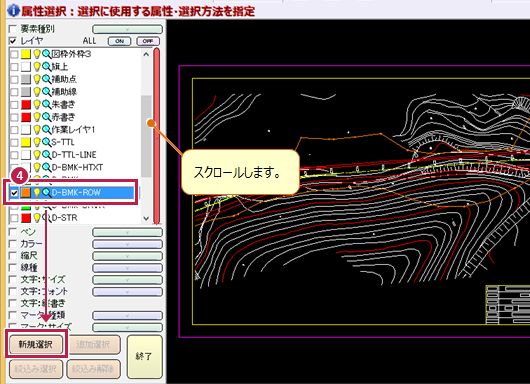Open the ペン dropdown list

click(x=127, y=232)
